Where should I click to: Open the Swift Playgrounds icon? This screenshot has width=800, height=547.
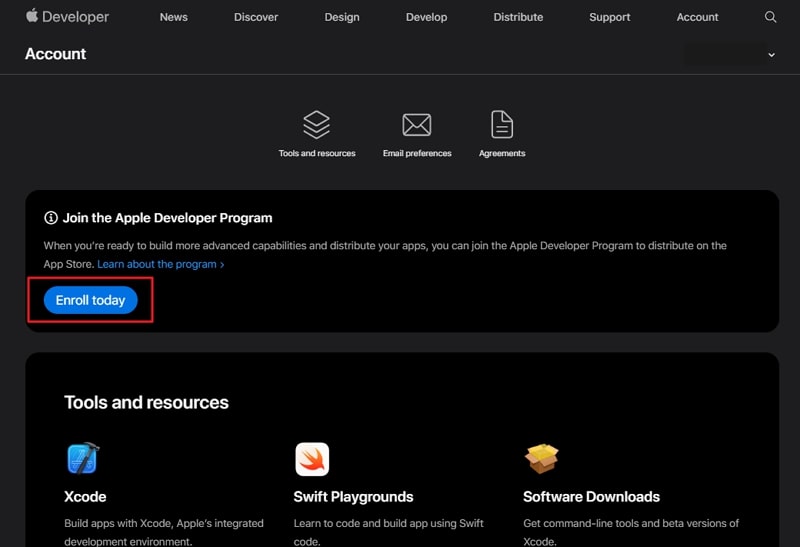click(x=312, y=459)
